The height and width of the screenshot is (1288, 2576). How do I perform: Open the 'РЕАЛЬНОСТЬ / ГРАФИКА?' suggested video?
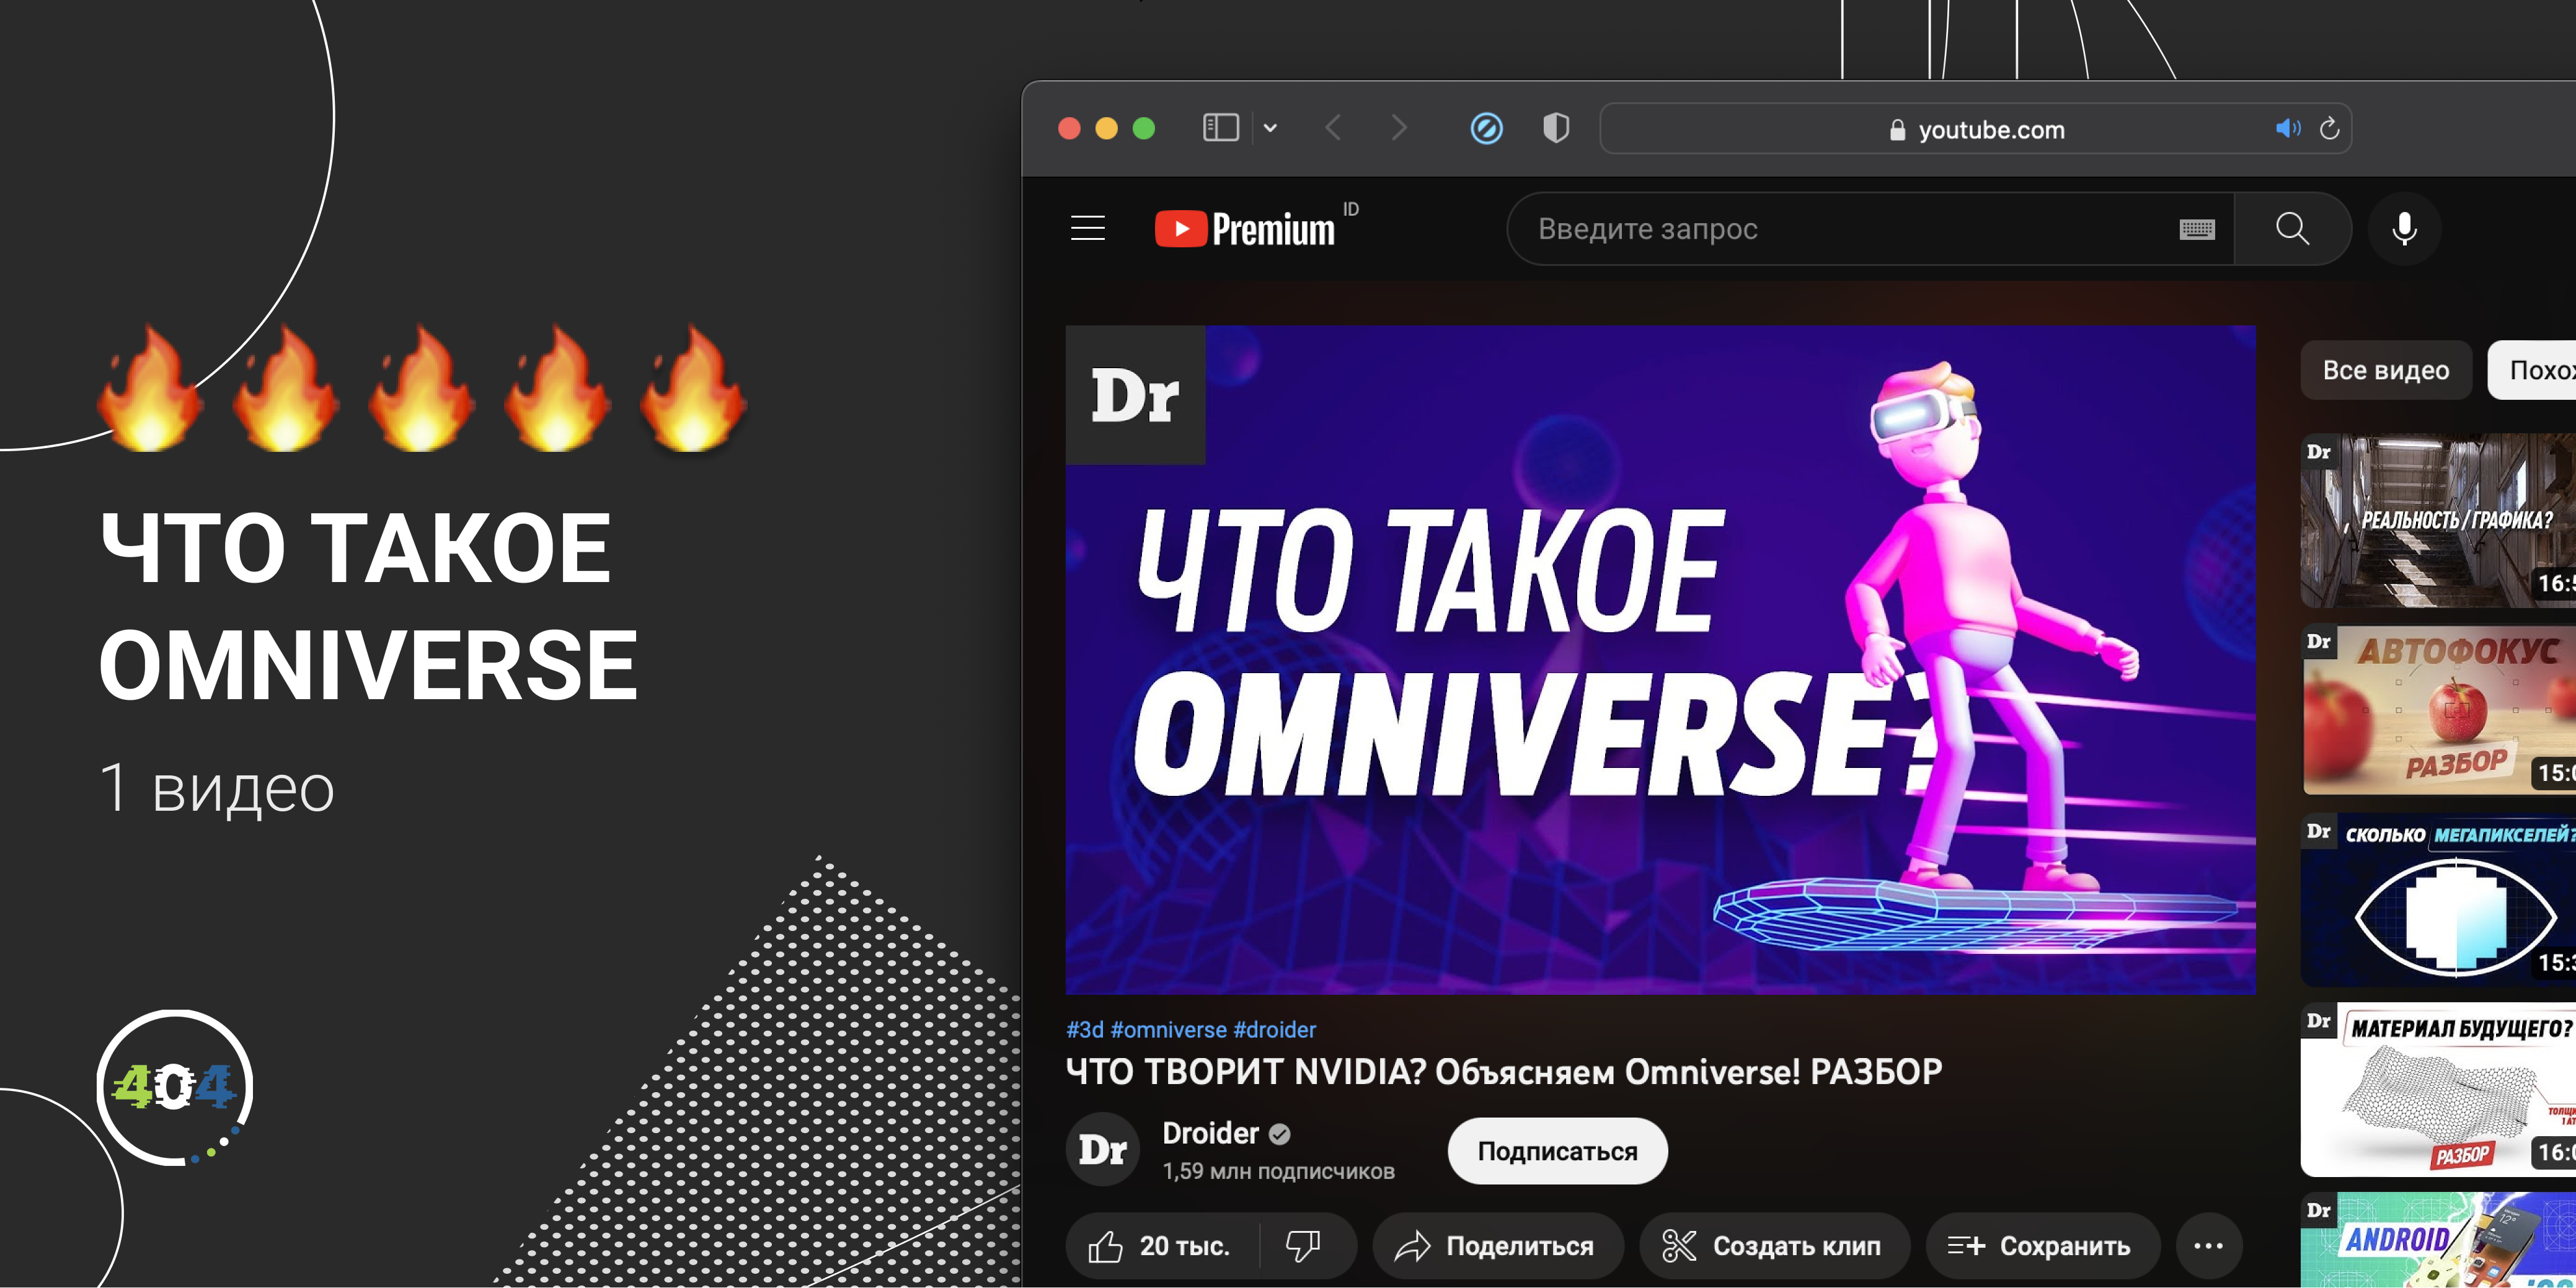[x=2438, y=520]
